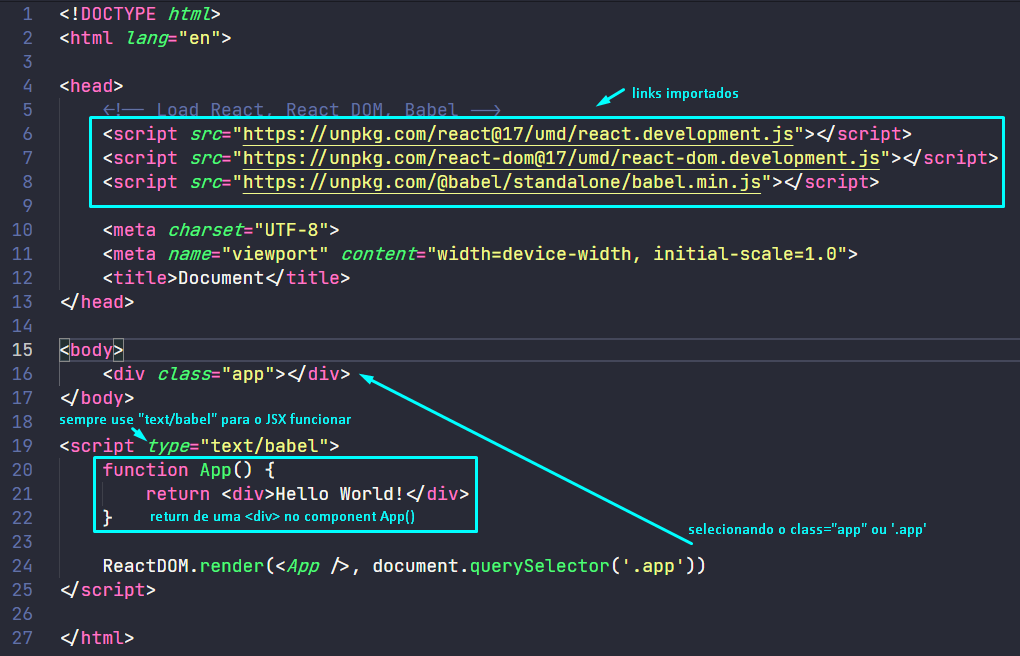
Task: Click the 'selecionando o class' annotation
Action: click(808, 530)
